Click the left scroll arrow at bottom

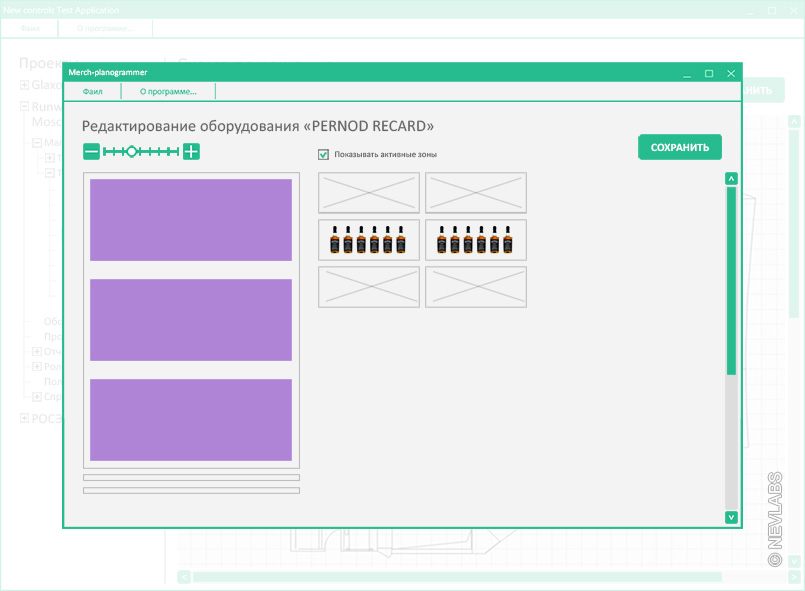(183, 577)
